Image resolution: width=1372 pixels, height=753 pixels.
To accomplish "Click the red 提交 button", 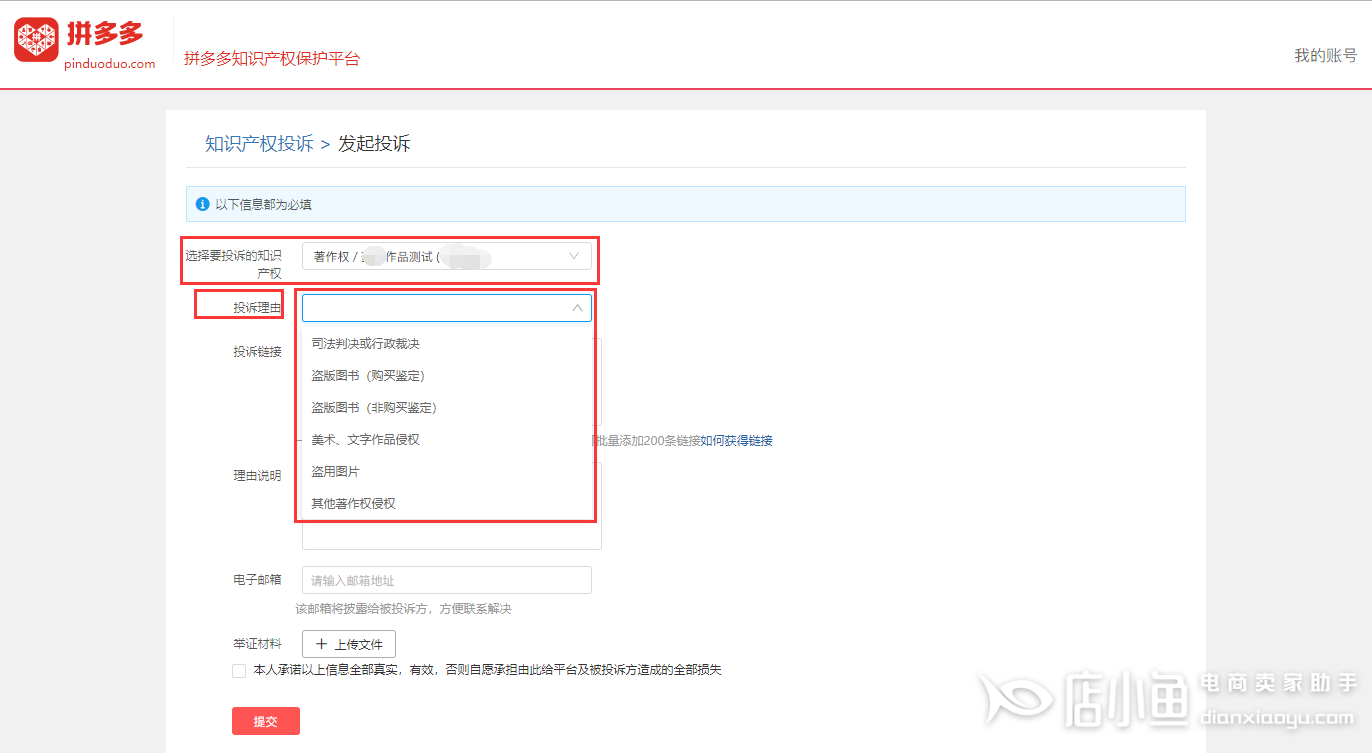I will click(266, 721).
